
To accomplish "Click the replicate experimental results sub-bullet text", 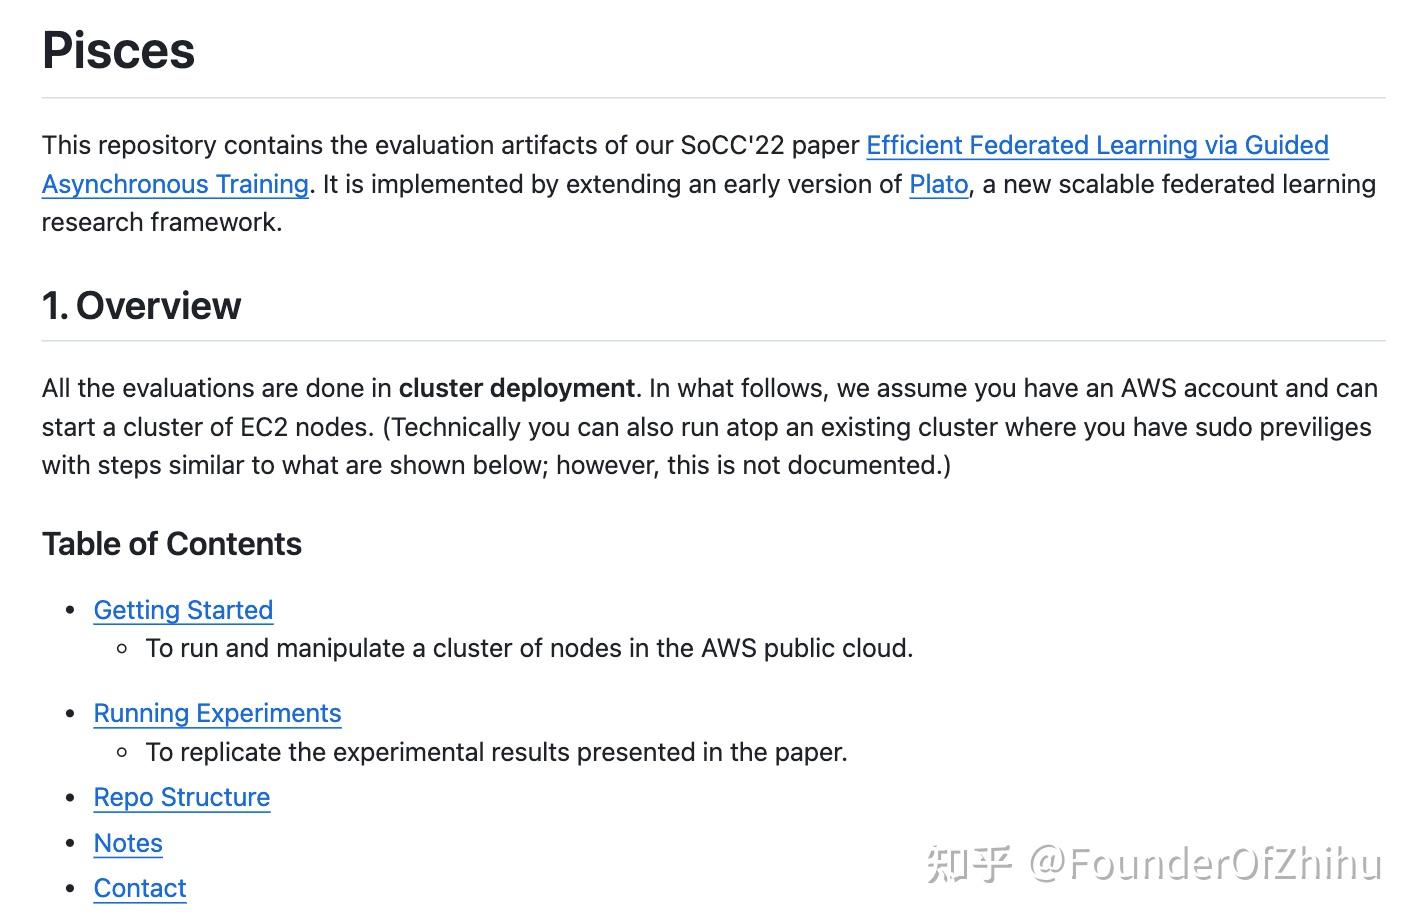I will [x=496, y=752].
